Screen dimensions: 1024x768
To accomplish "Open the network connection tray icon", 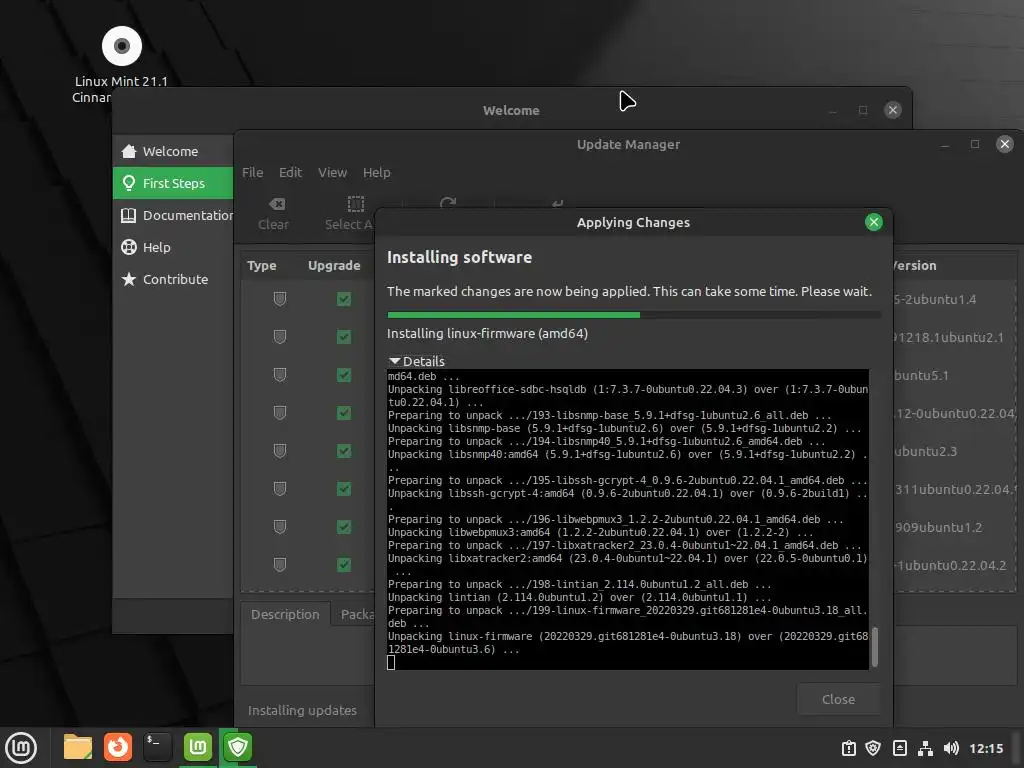I will (925, 748).
